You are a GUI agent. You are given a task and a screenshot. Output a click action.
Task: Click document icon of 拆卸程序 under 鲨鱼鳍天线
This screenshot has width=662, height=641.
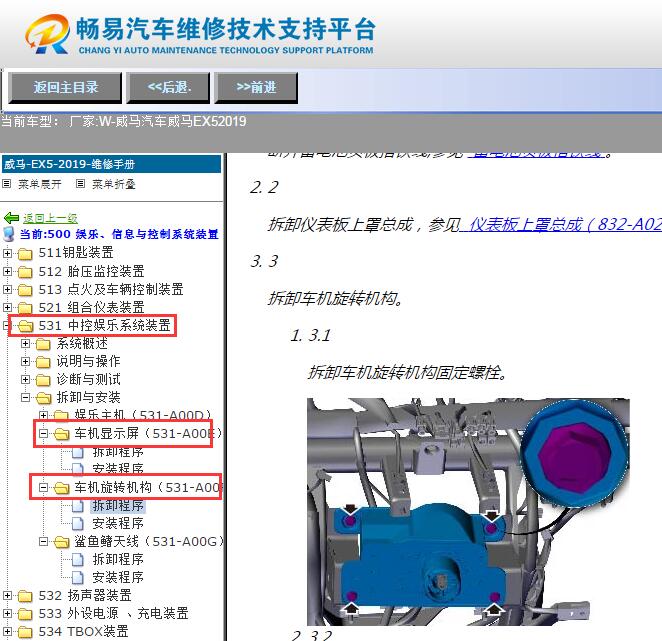click(78, 560)
